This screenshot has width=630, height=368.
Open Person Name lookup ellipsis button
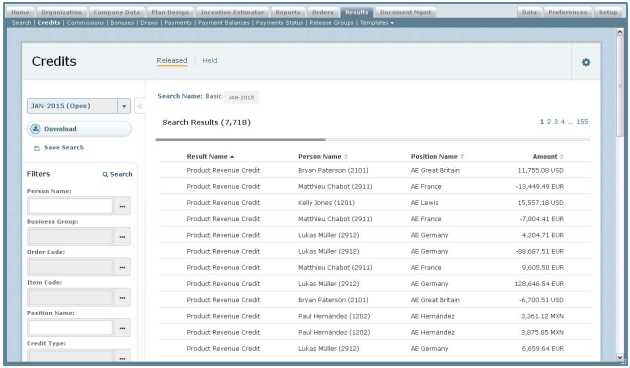[x=123, y=206]
